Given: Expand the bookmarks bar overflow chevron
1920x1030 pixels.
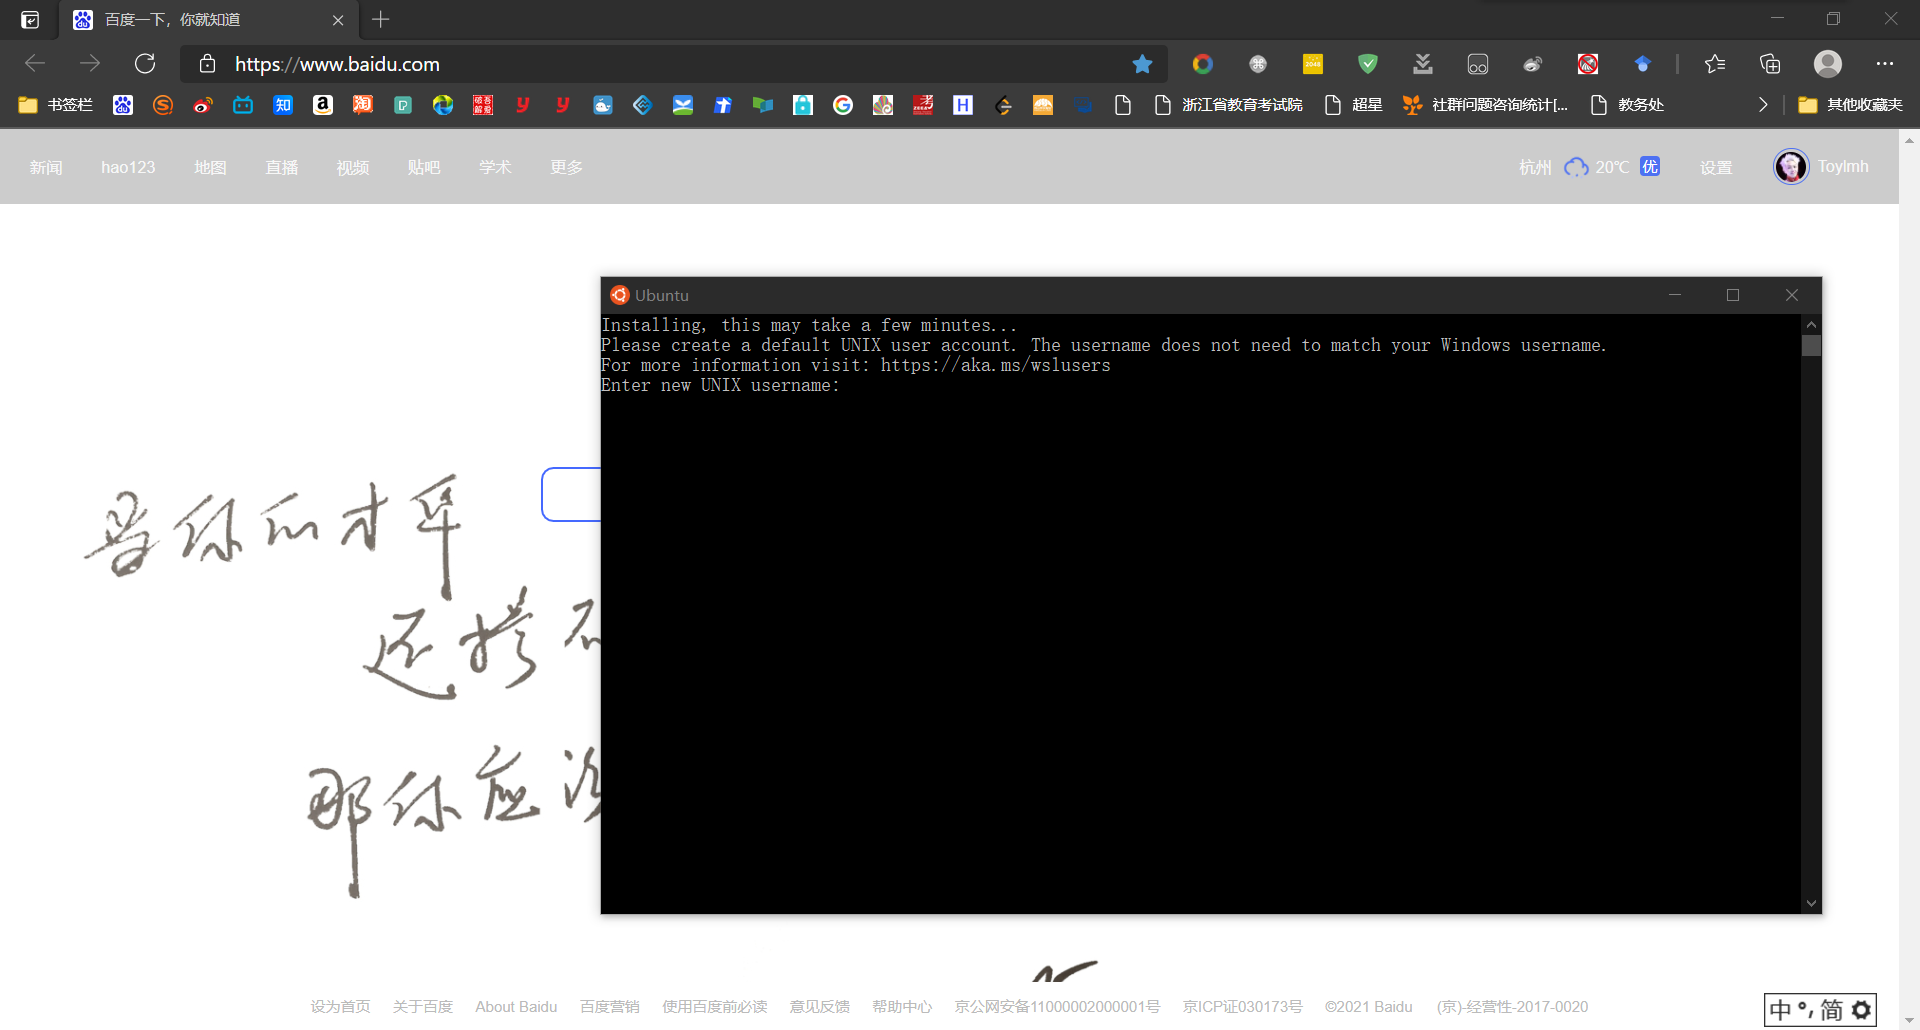Looking at the screenshot, I should (1763, 105).
